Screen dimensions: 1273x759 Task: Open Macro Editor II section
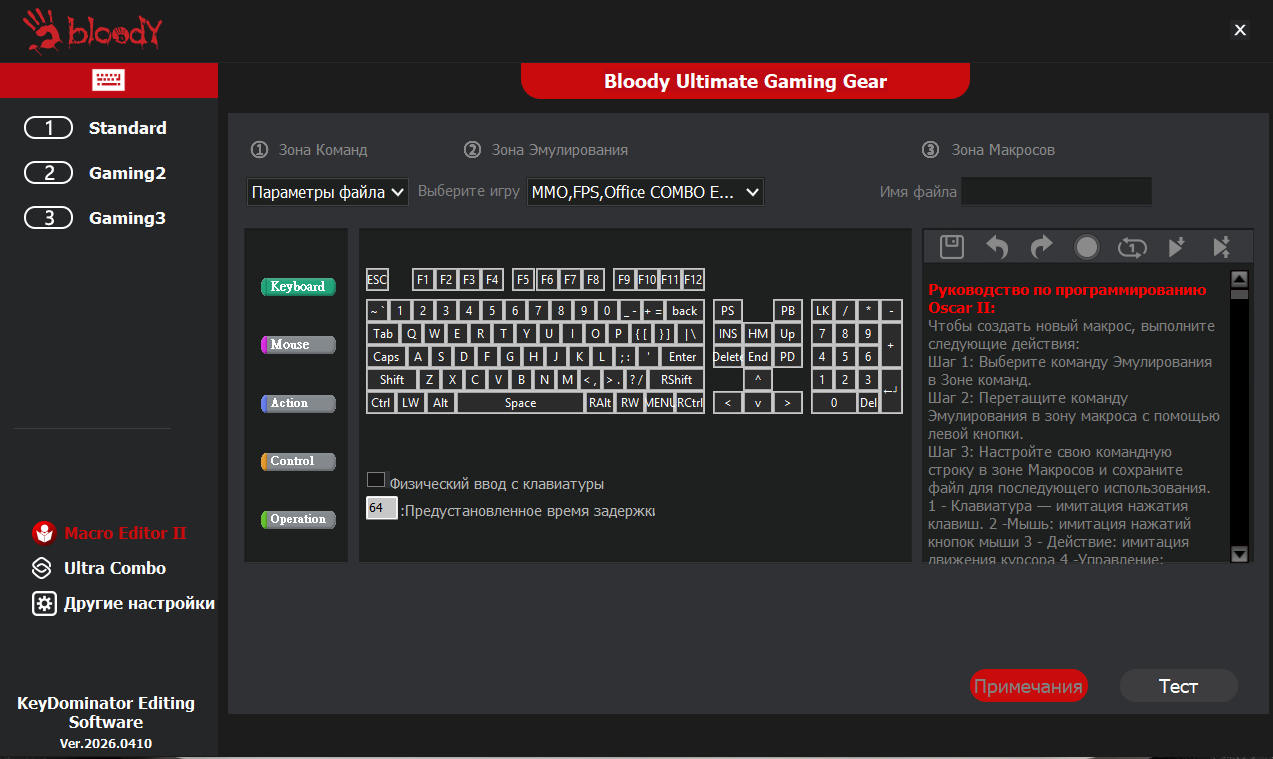pos(126,533)
